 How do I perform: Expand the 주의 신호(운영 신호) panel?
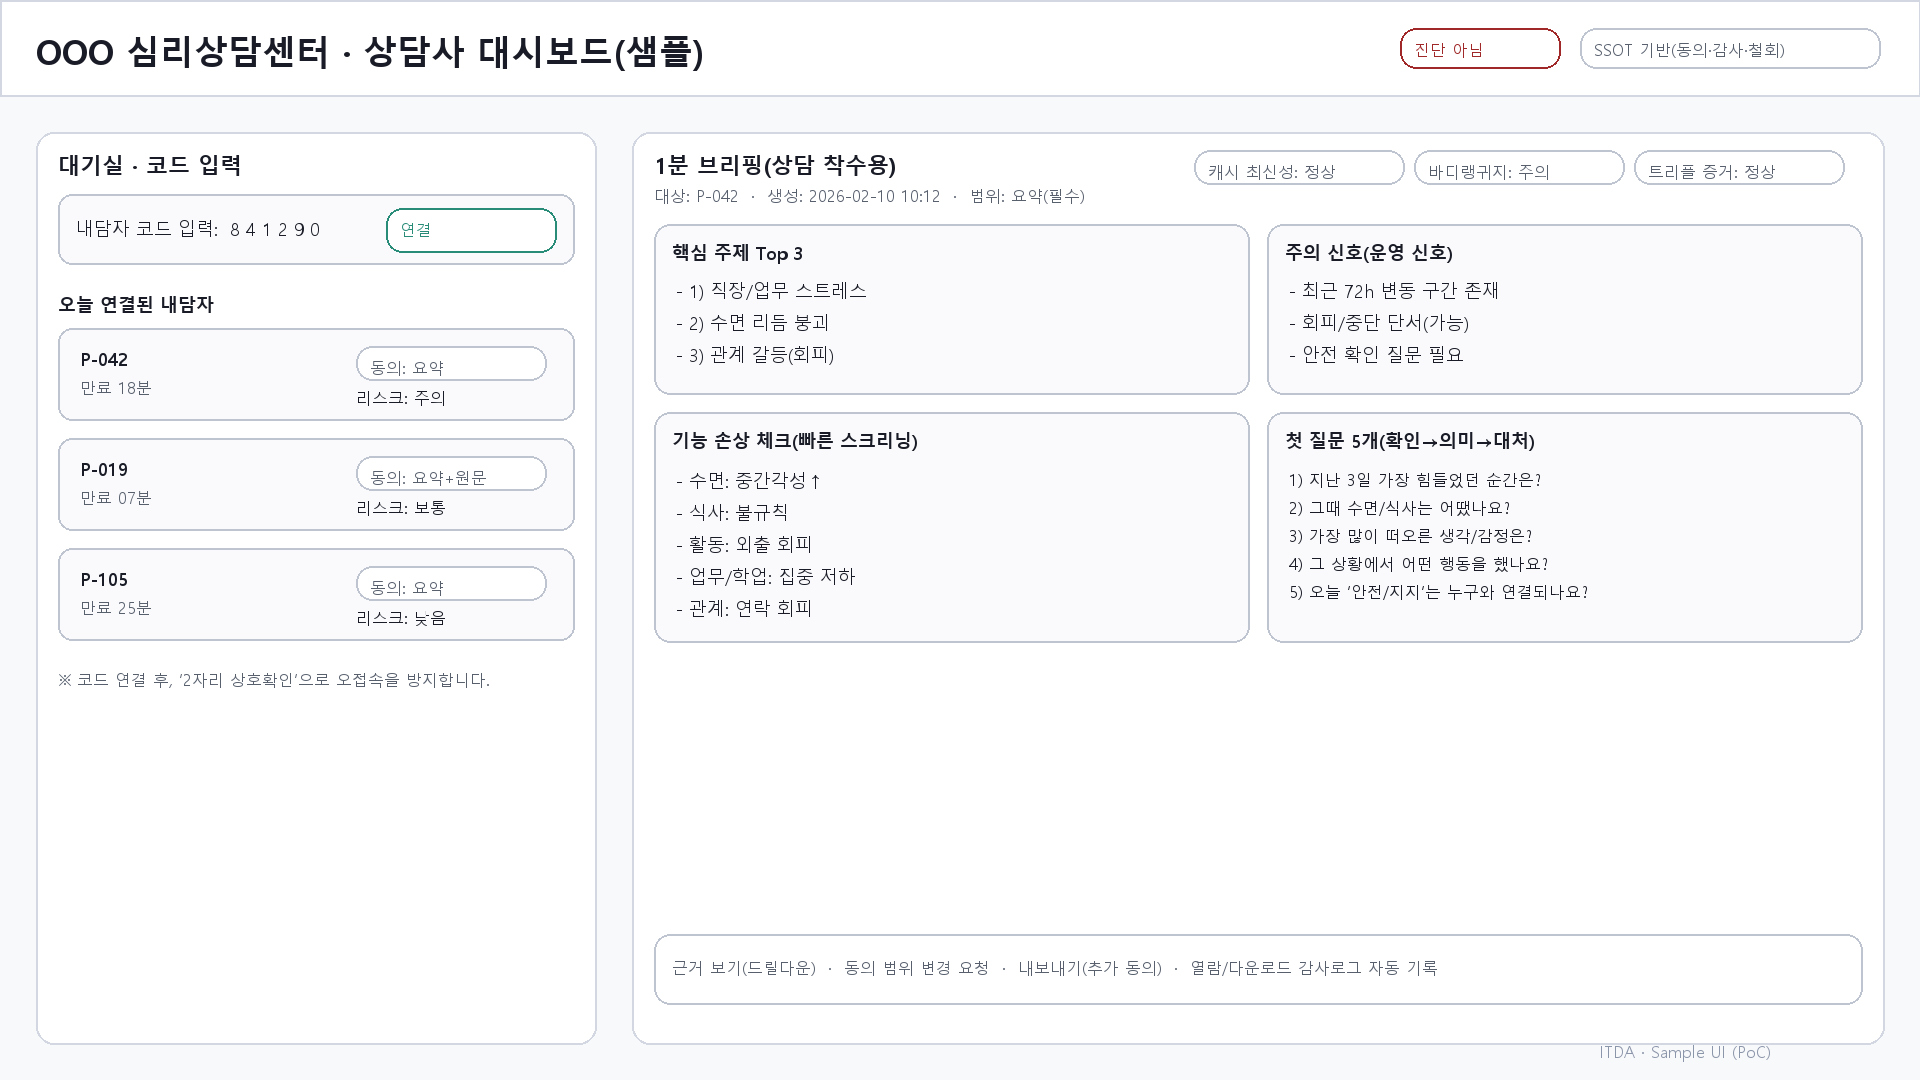(1563, 307)
